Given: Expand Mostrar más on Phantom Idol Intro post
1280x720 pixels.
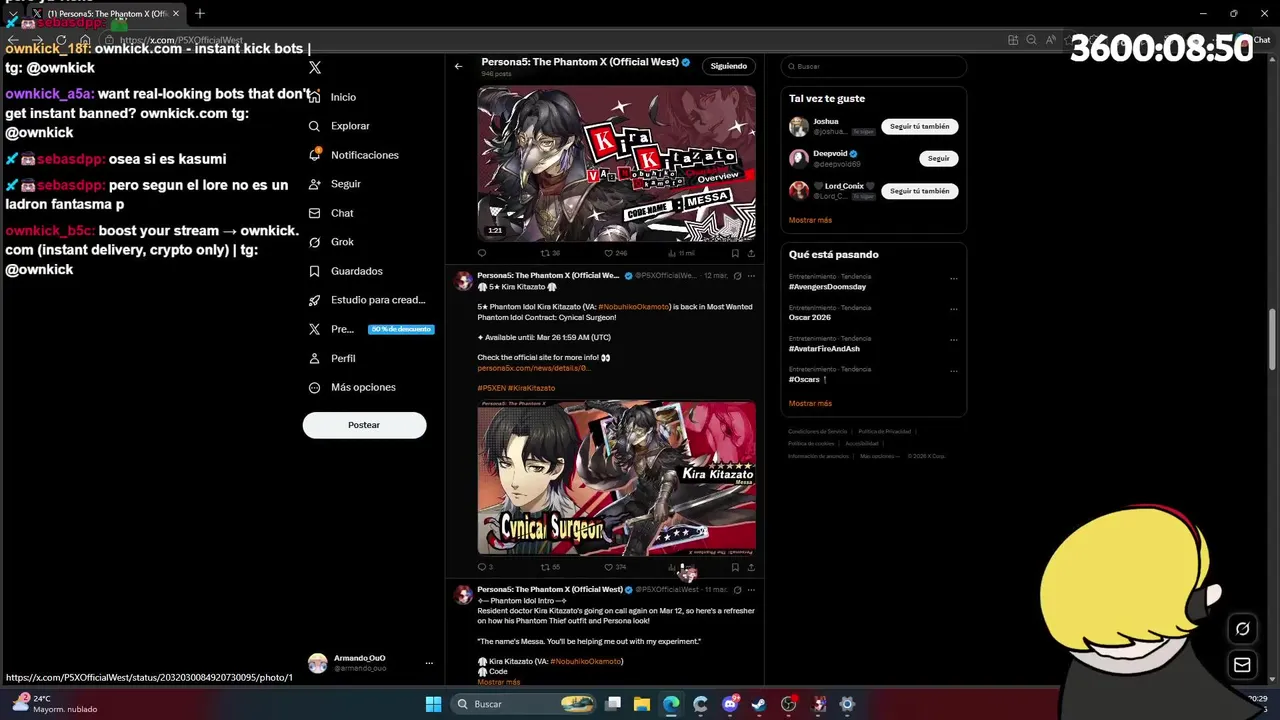Looking at the screenshot, I should [499, 682].
